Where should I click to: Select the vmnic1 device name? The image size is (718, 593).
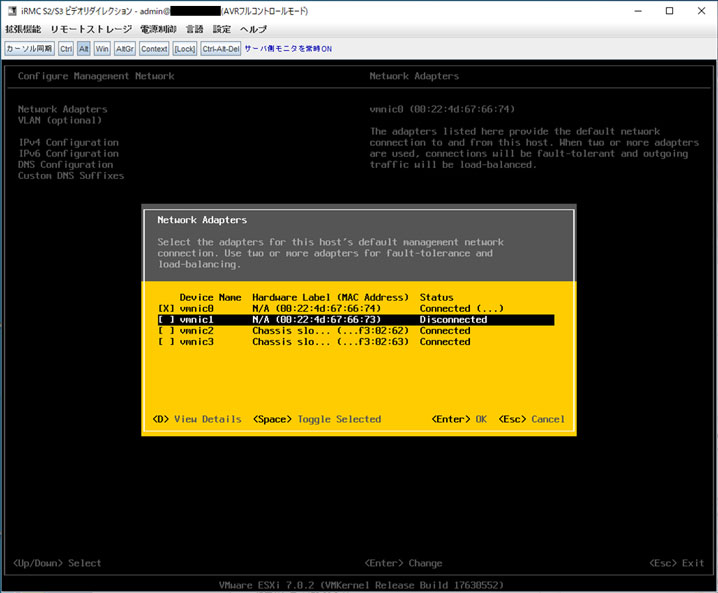(196, 320)
